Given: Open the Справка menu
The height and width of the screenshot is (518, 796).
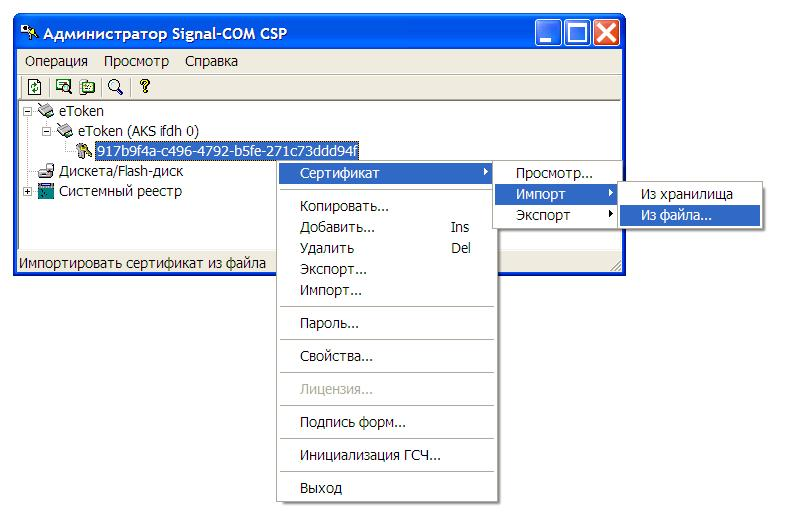Looking at the screenshot, I should coord(211,61).
